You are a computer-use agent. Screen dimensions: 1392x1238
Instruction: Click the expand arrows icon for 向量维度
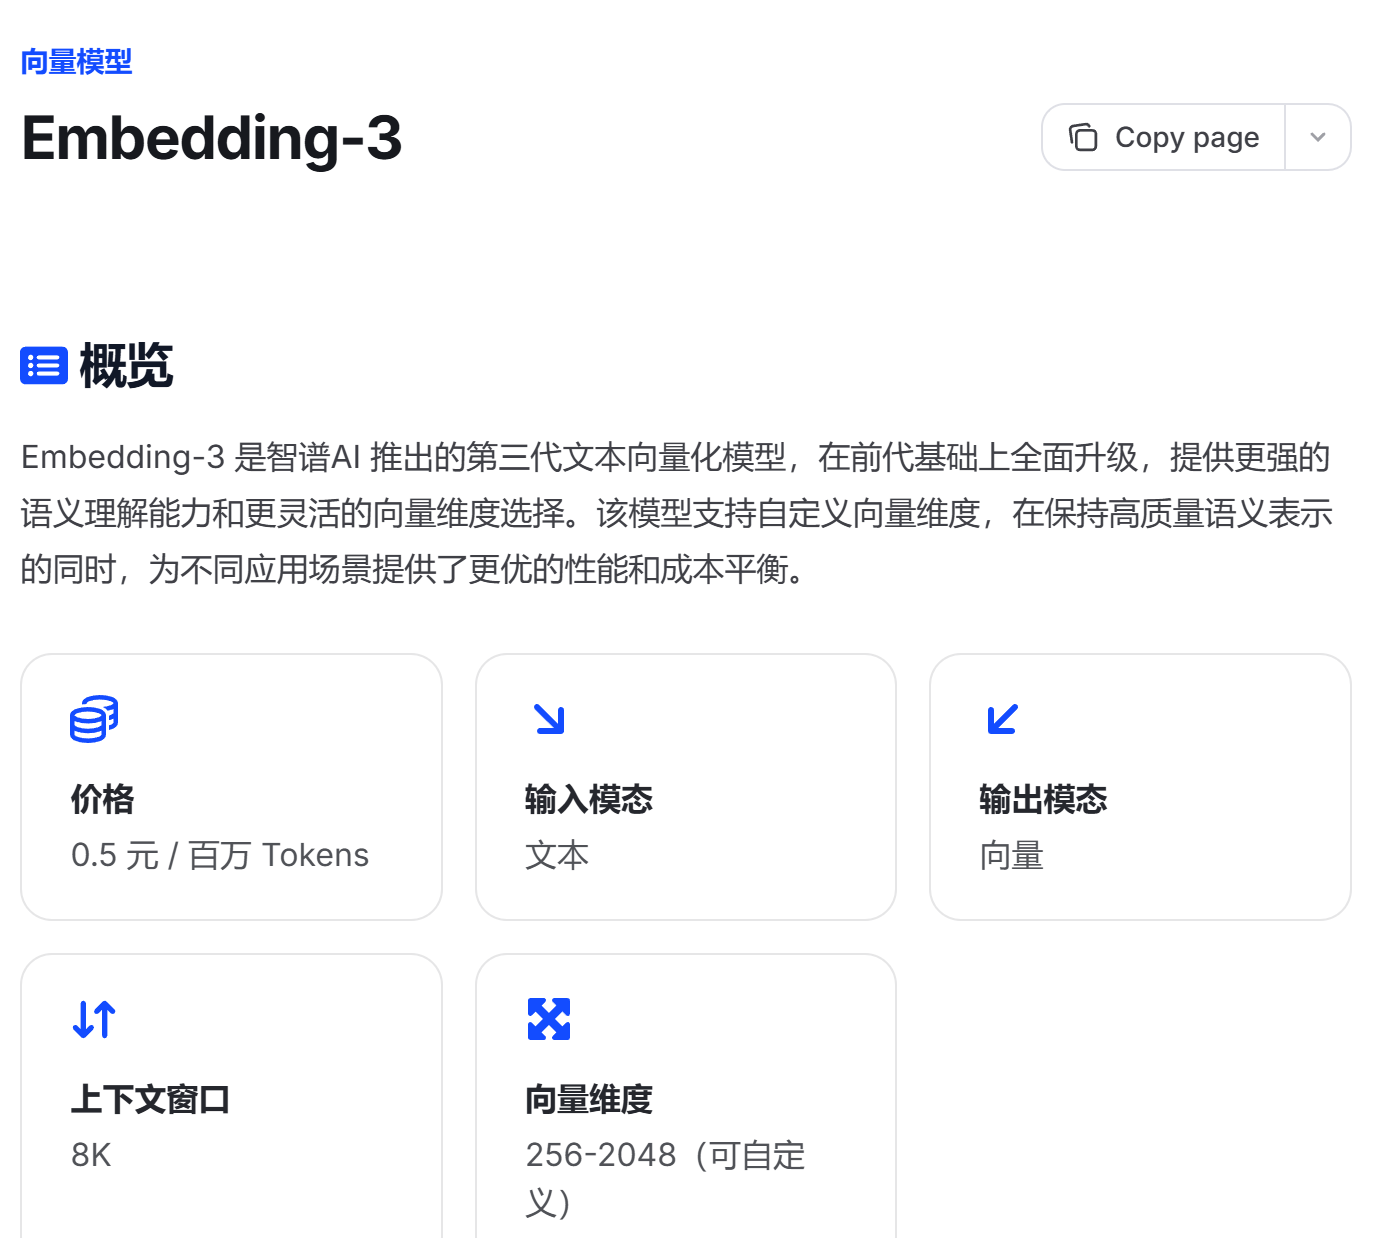click(549, 1019)
